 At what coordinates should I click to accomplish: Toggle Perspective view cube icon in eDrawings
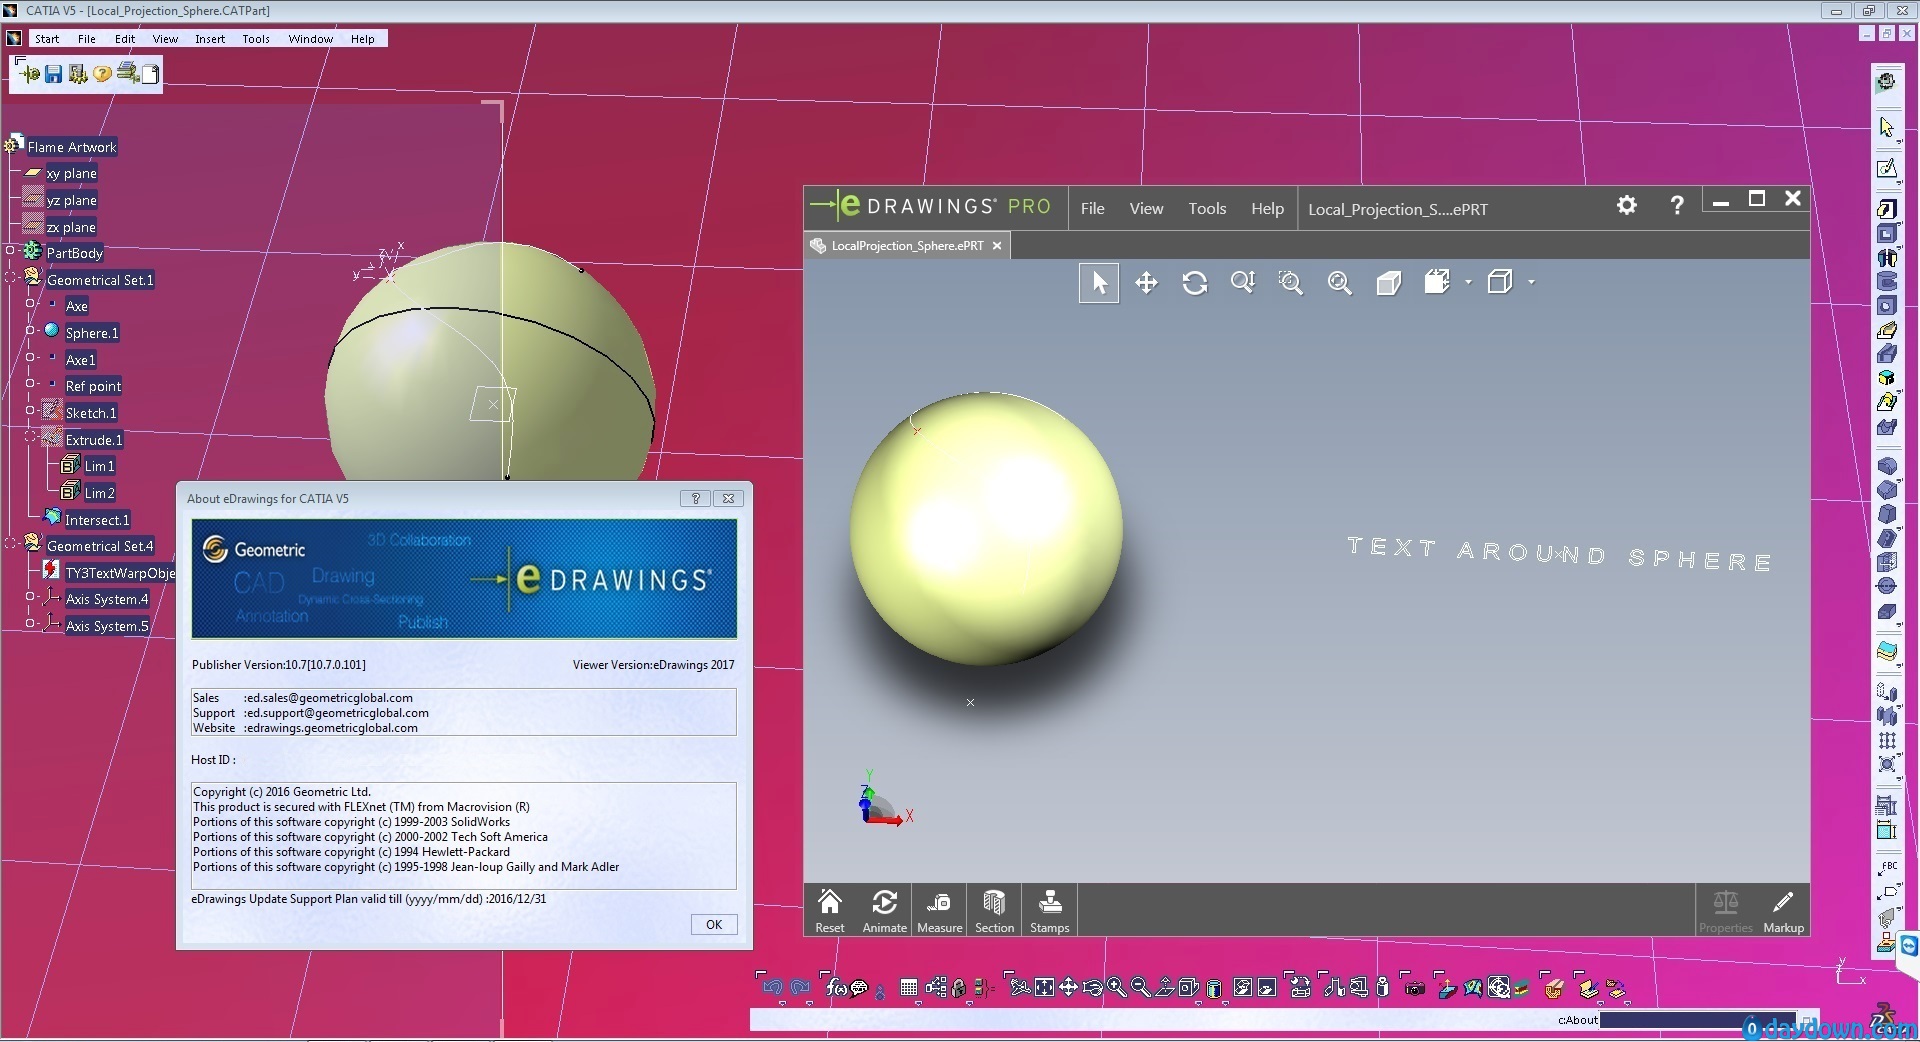tap(1388, 283)
